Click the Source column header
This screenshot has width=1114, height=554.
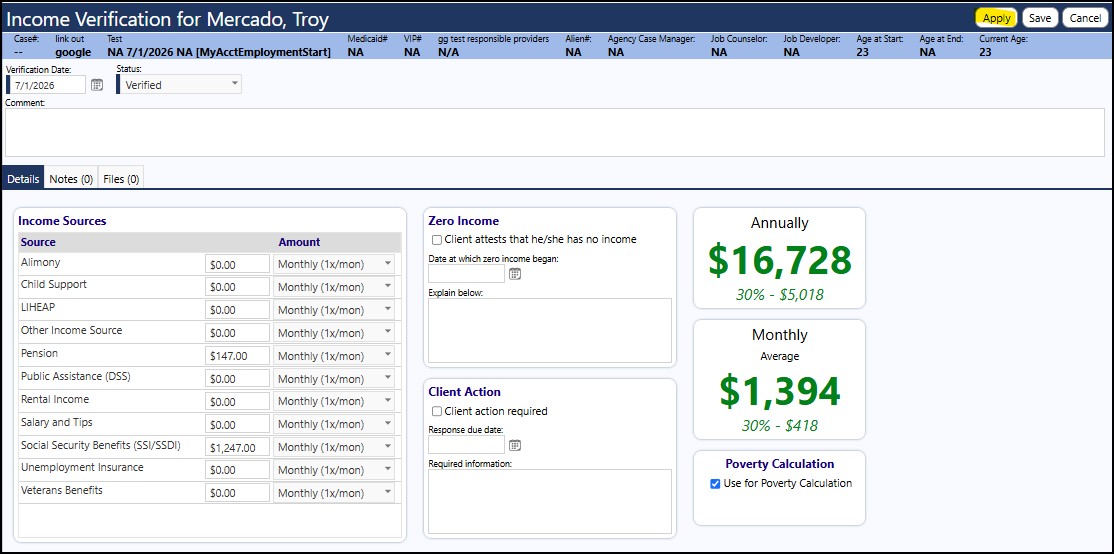tap(38, 242)
